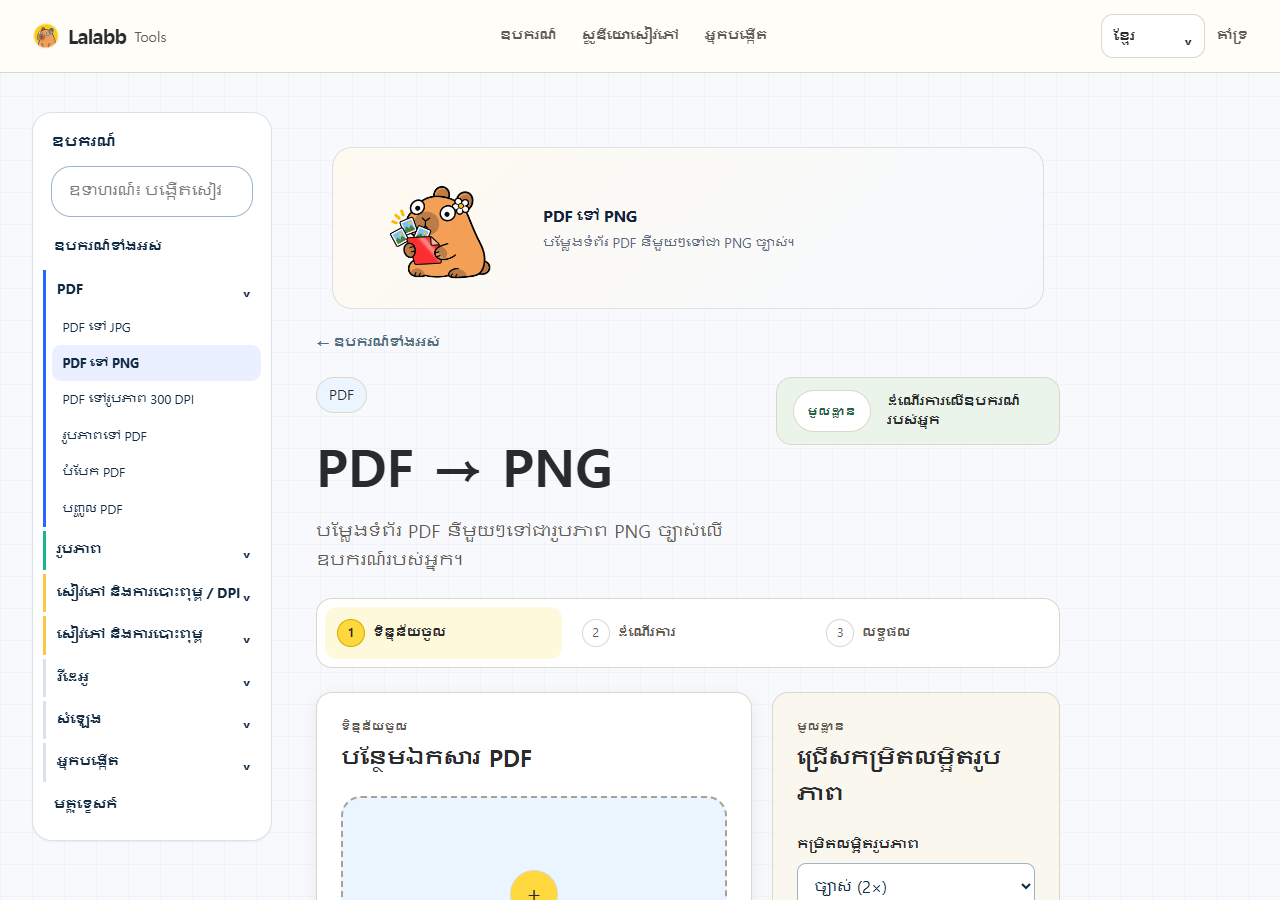Click the large "PDF → PNG" heading
Image resolution: width=1280 pixels, height=900 pixels.
465,468
